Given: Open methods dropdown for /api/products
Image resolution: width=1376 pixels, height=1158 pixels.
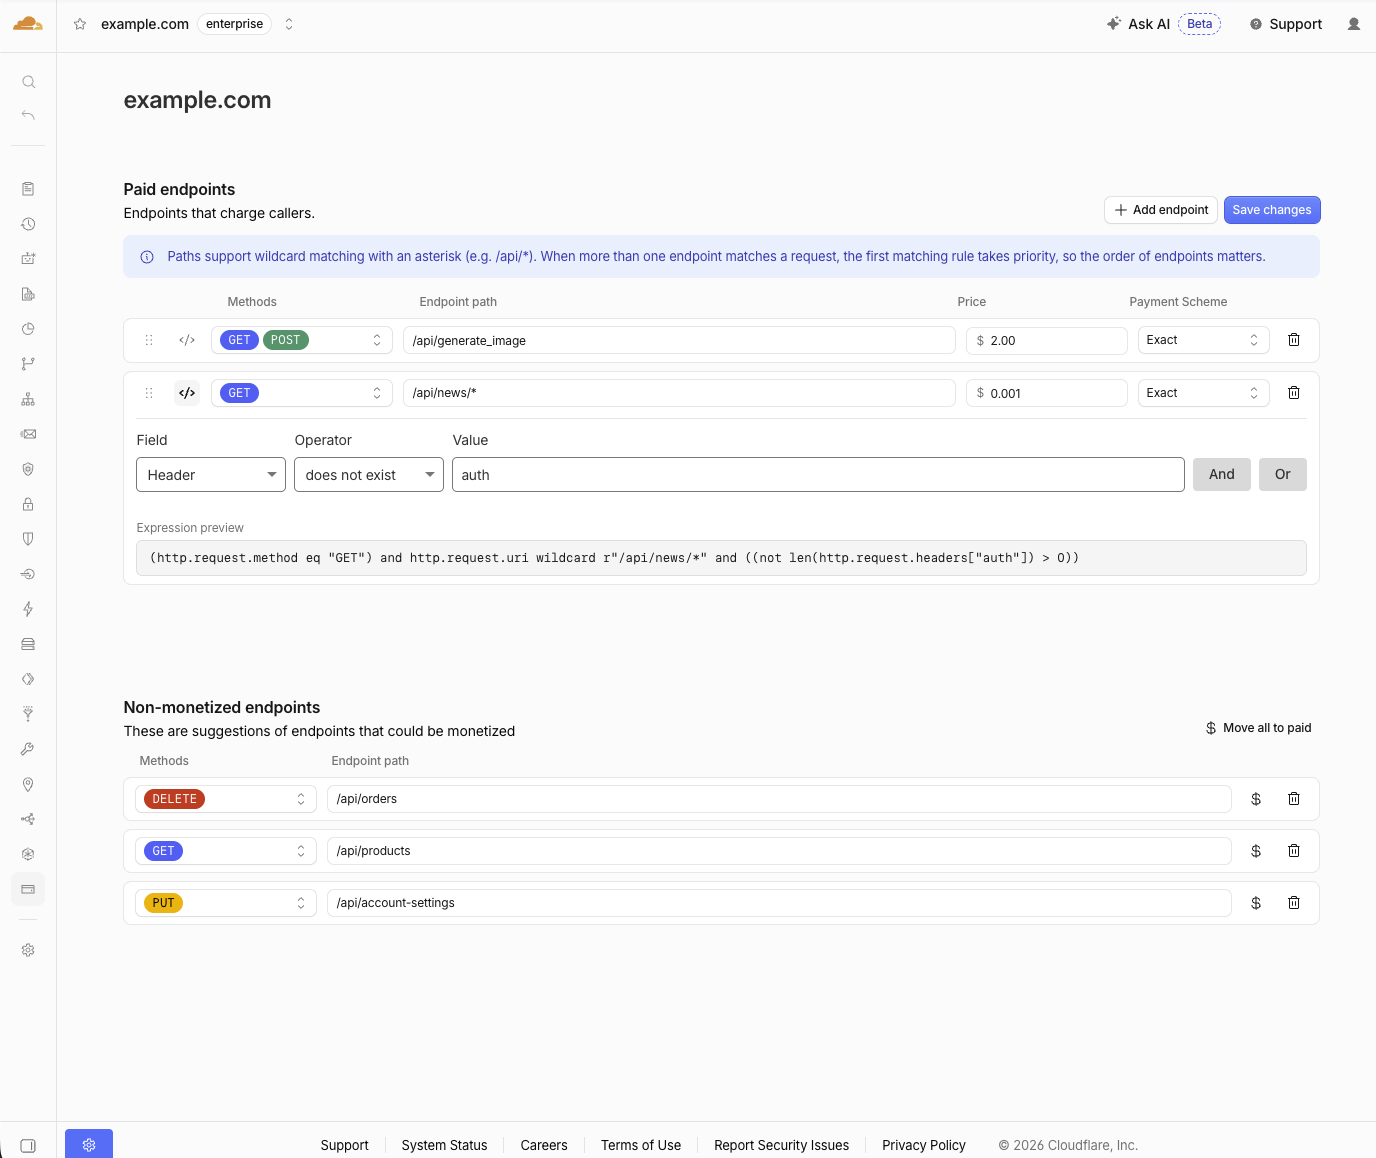Looking at the screenshot, I should click(226, 851).
